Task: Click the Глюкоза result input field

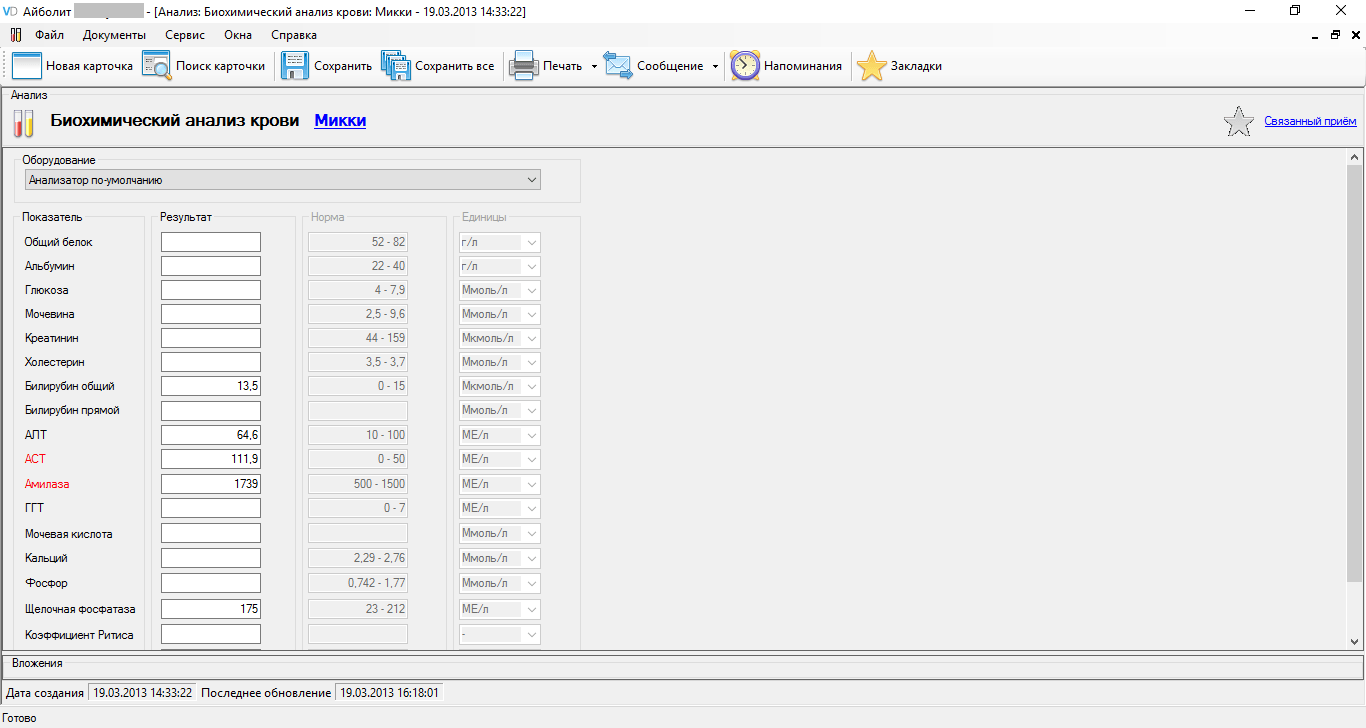Action: [211, 290]
